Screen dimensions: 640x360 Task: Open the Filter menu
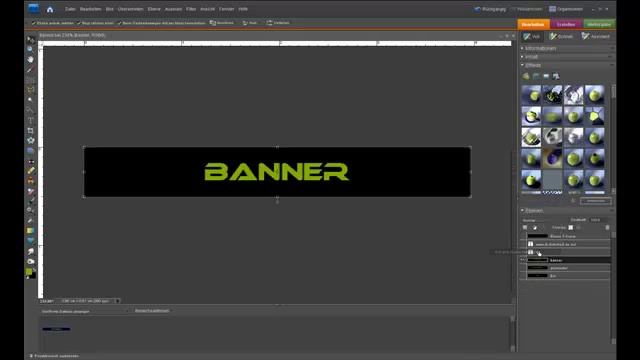191,9
